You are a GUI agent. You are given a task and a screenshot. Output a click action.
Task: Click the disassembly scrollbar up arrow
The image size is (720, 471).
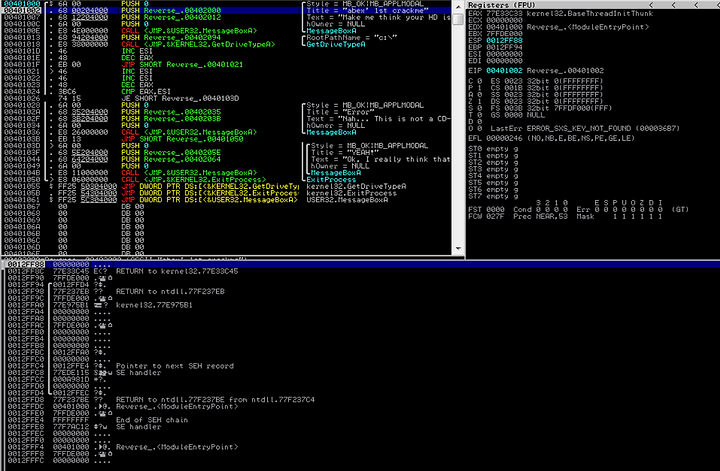458,6
